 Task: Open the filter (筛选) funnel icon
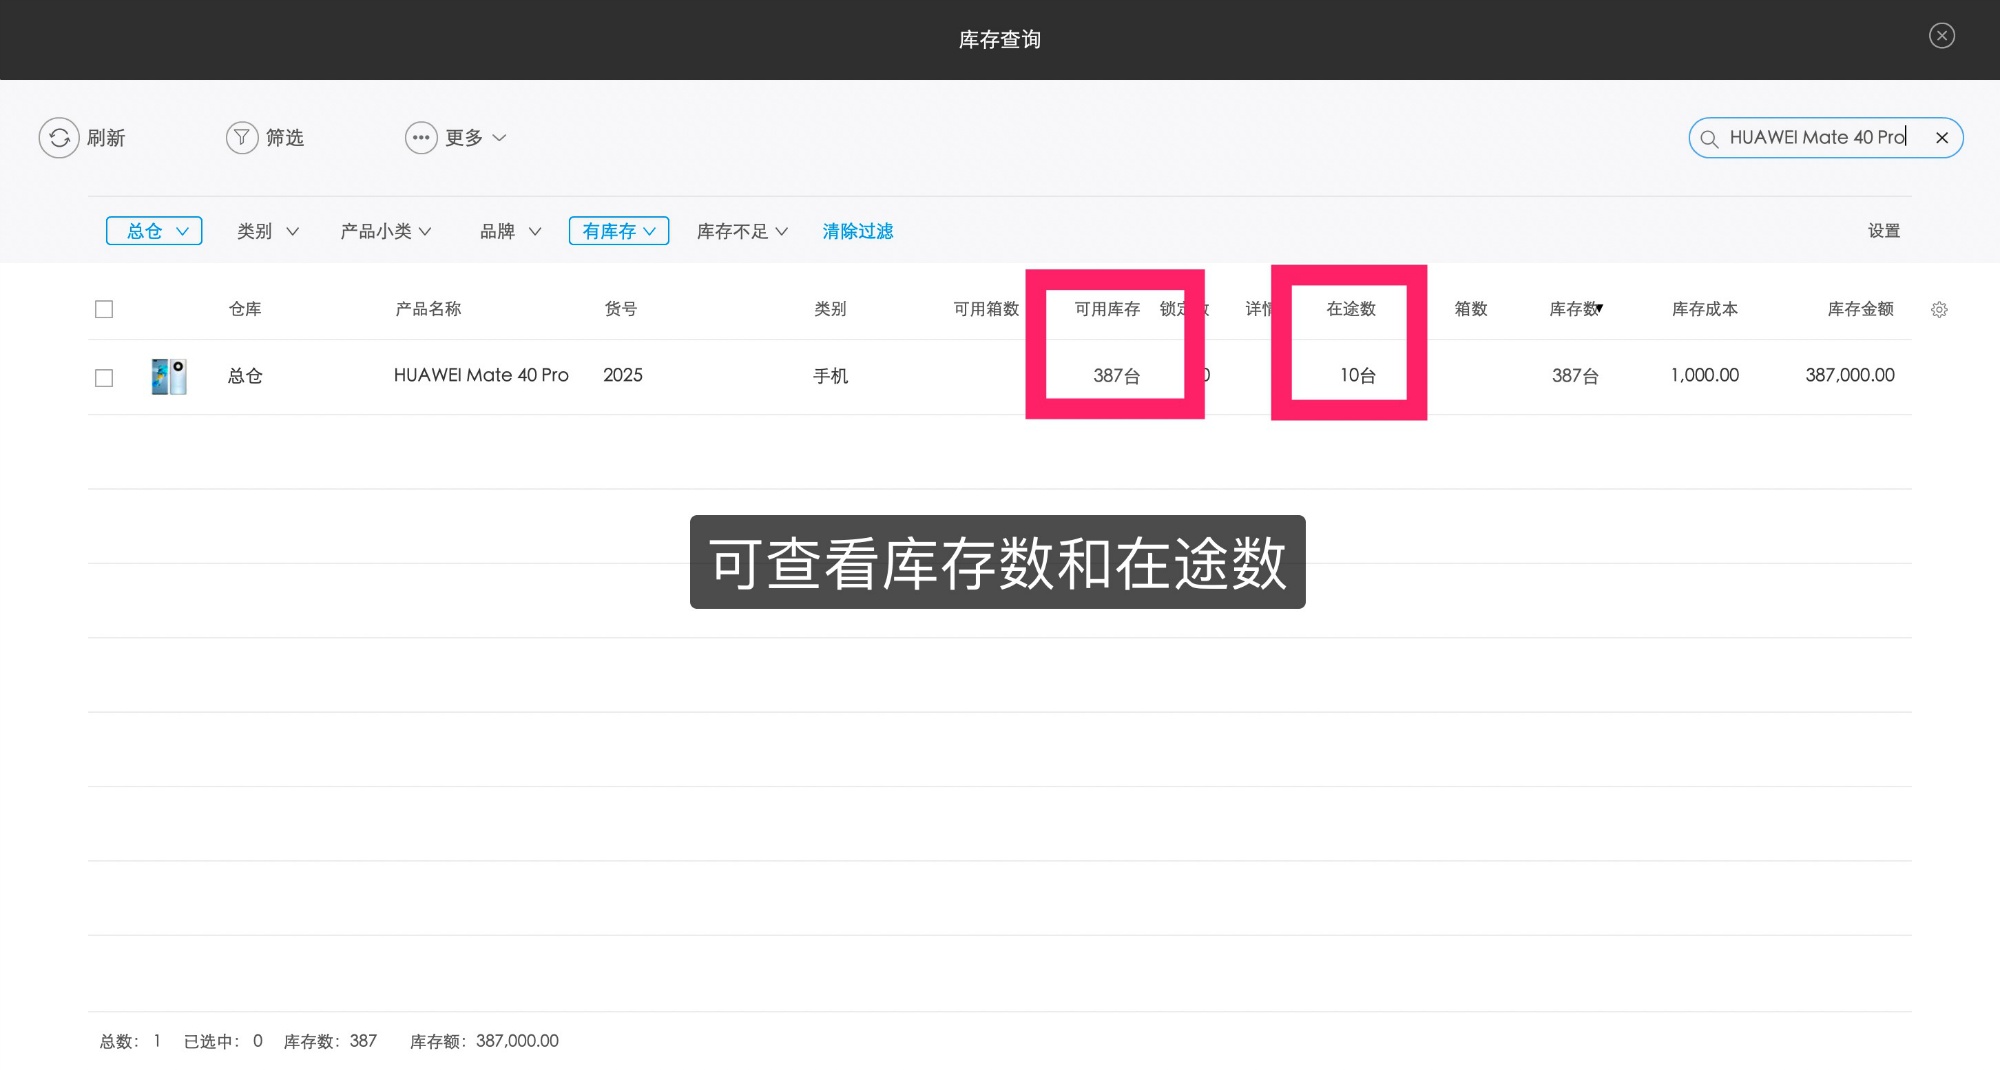[242, 138]
